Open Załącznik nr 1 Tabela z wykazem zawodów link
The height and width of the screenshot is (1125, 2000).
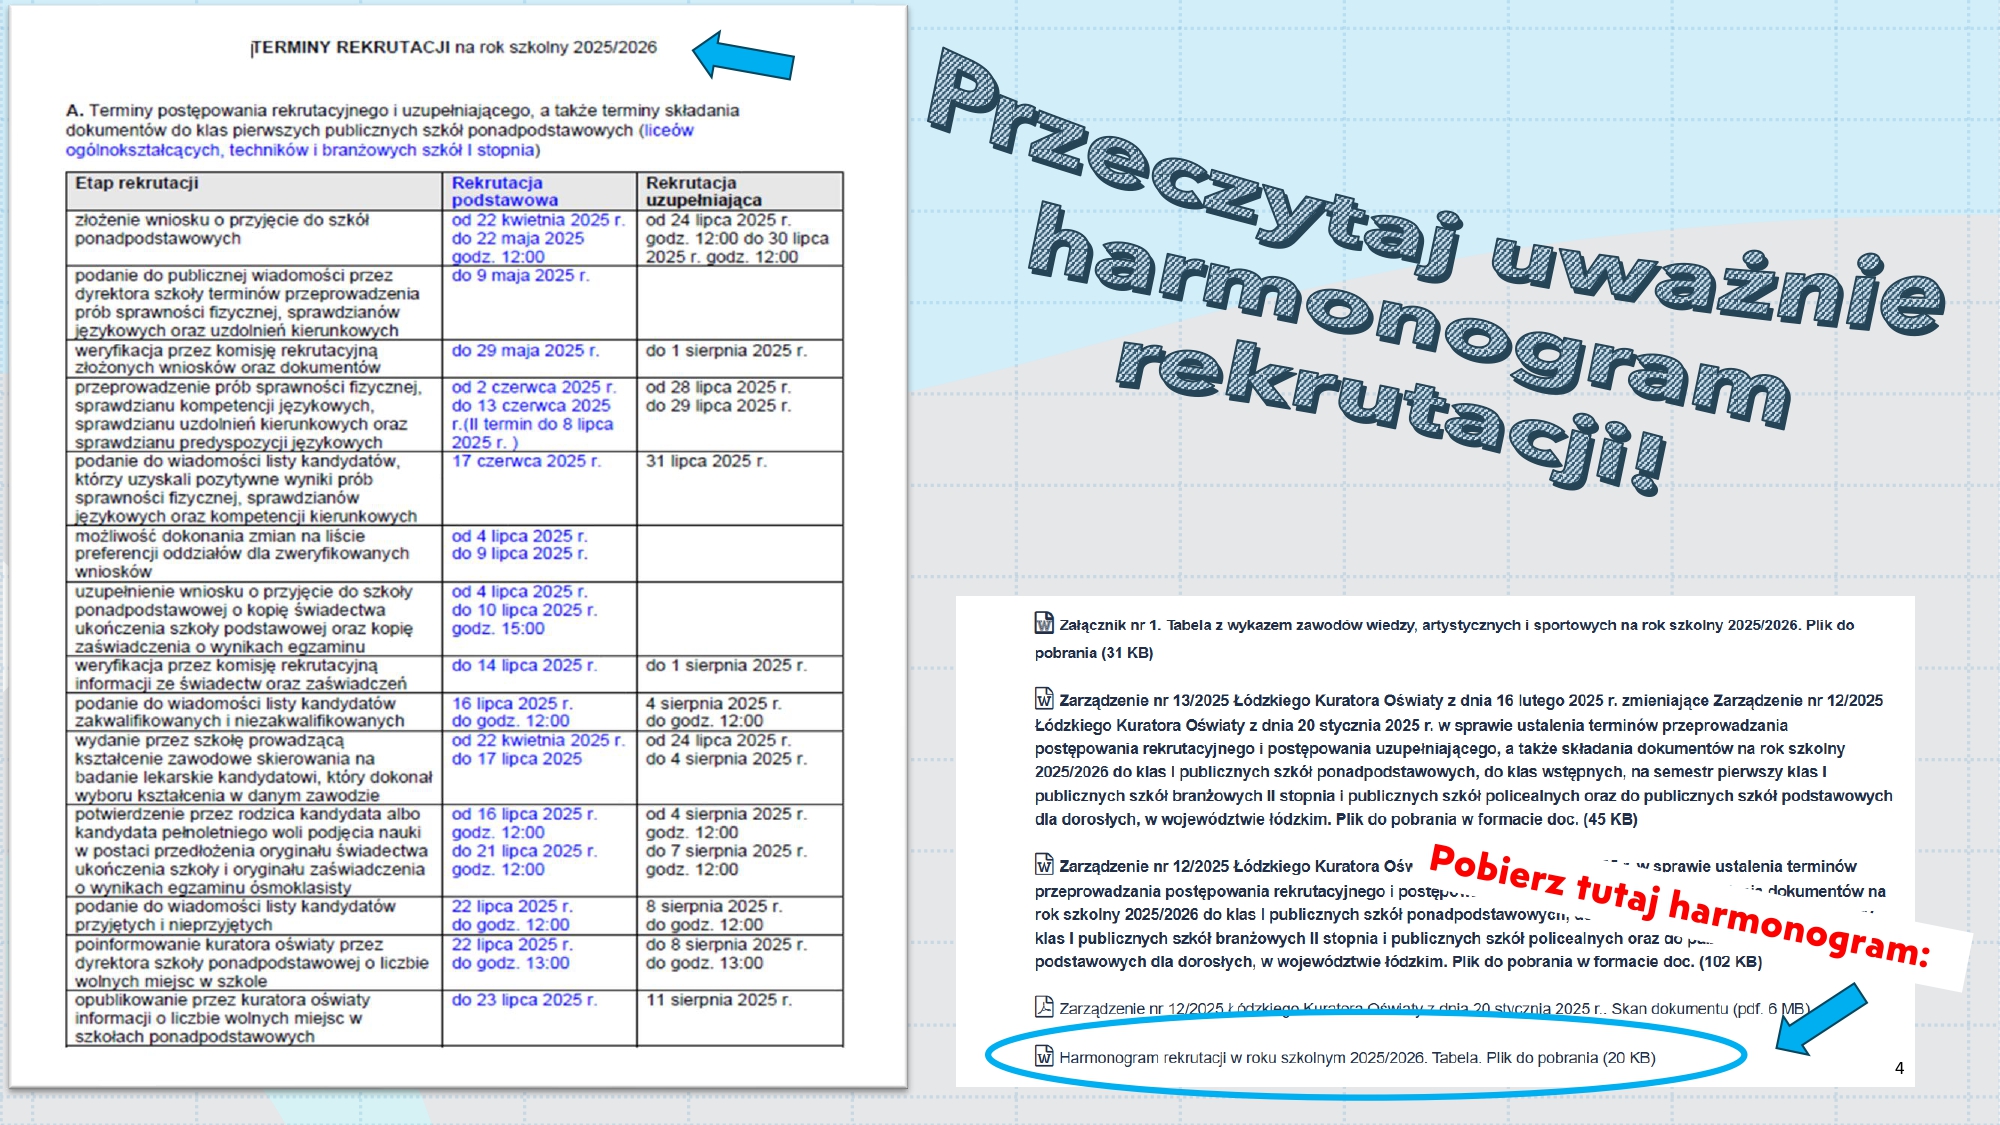pos(1445,638)
